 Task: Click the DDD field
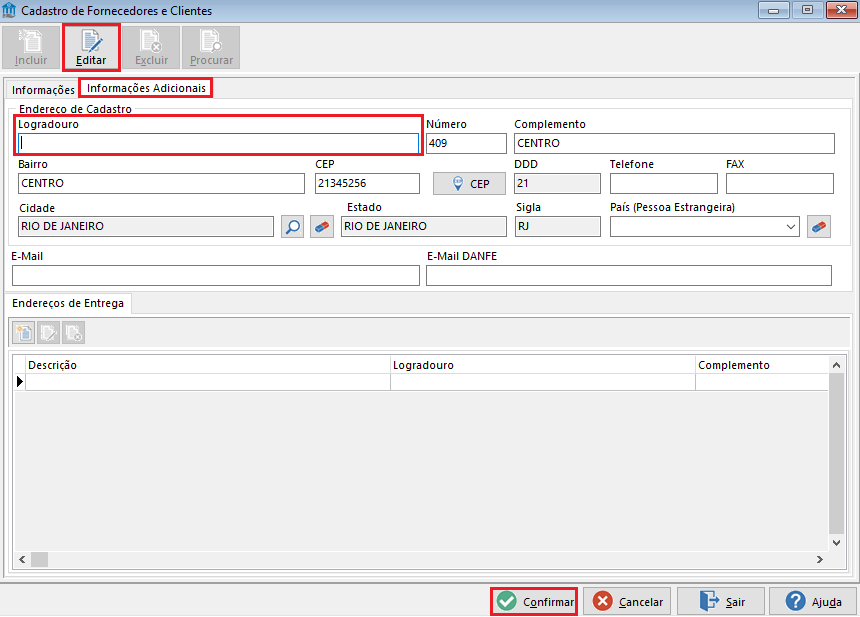(x=557, y=183)
